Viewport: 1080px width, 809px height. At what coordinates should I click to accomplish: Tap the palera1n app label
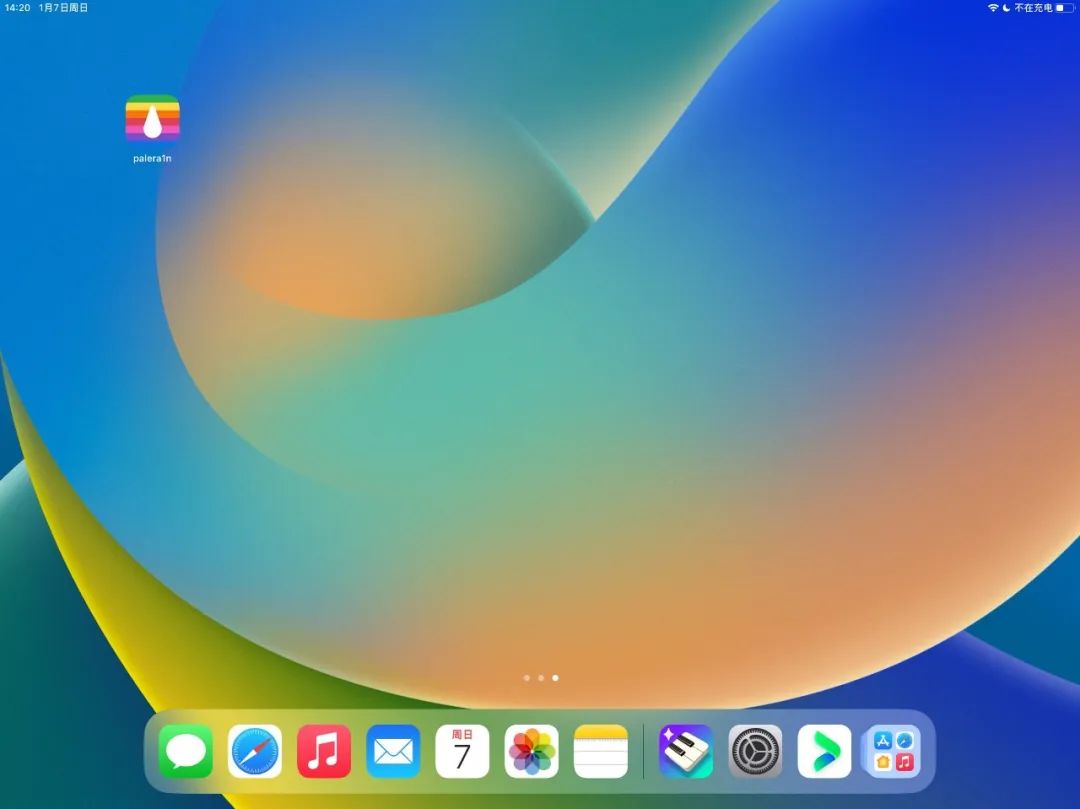(x=152, y=158)
